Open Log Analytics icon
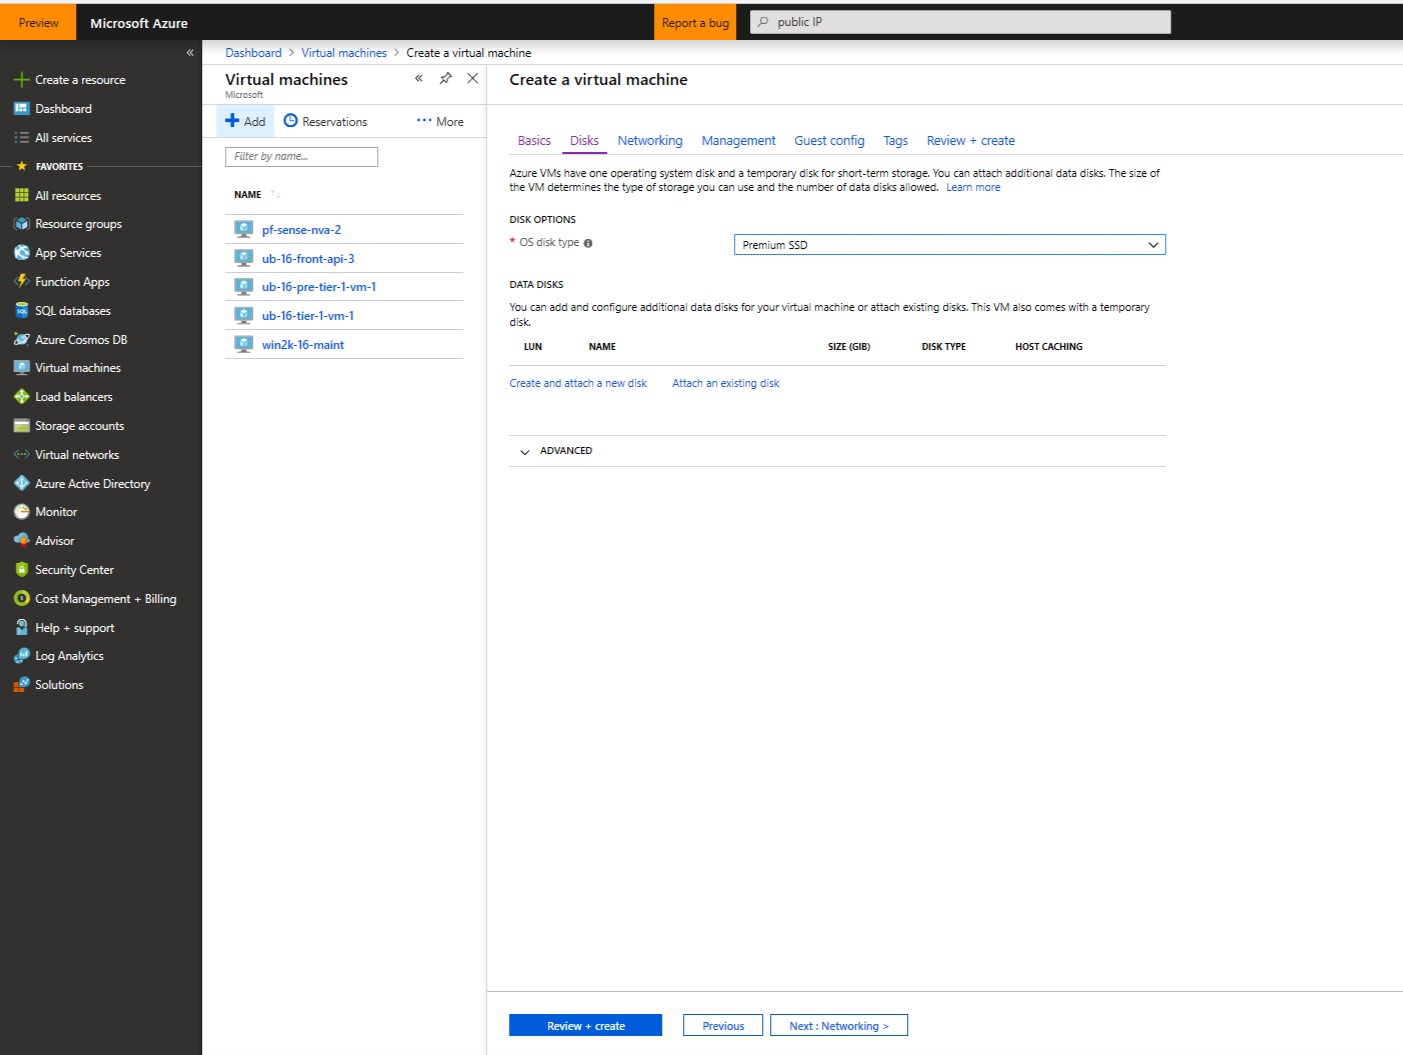Screen dimensions: 1403x1055 pos(21,656)
